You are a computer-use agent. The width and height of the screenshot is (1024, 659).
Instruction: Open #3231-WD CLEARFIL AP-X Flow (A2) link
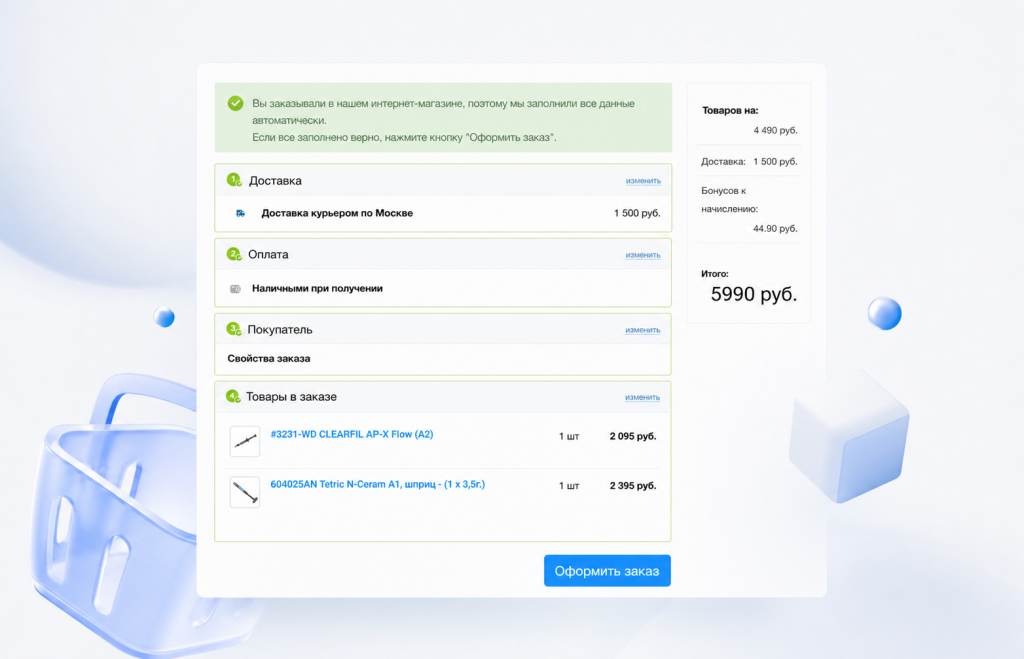[x=352, y=434]
